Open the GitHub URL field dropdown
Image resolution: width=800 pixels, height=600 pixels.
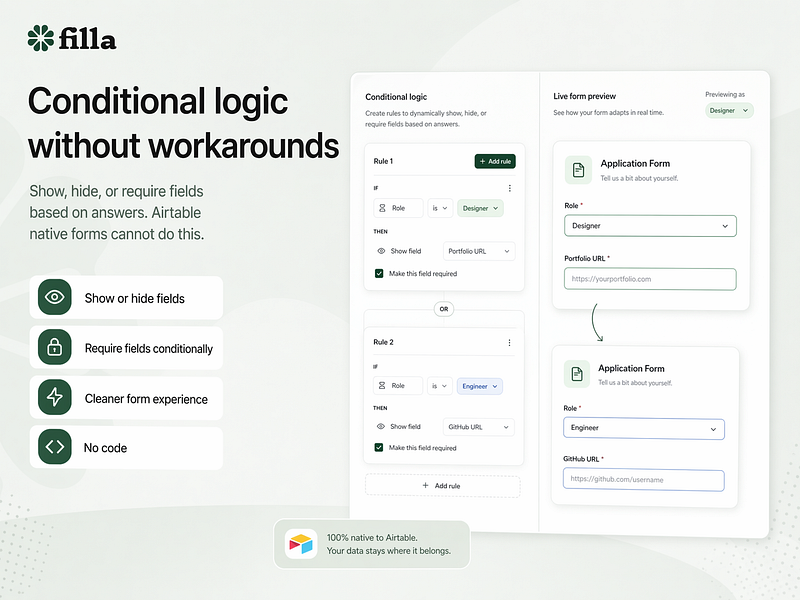click(478, 427)
